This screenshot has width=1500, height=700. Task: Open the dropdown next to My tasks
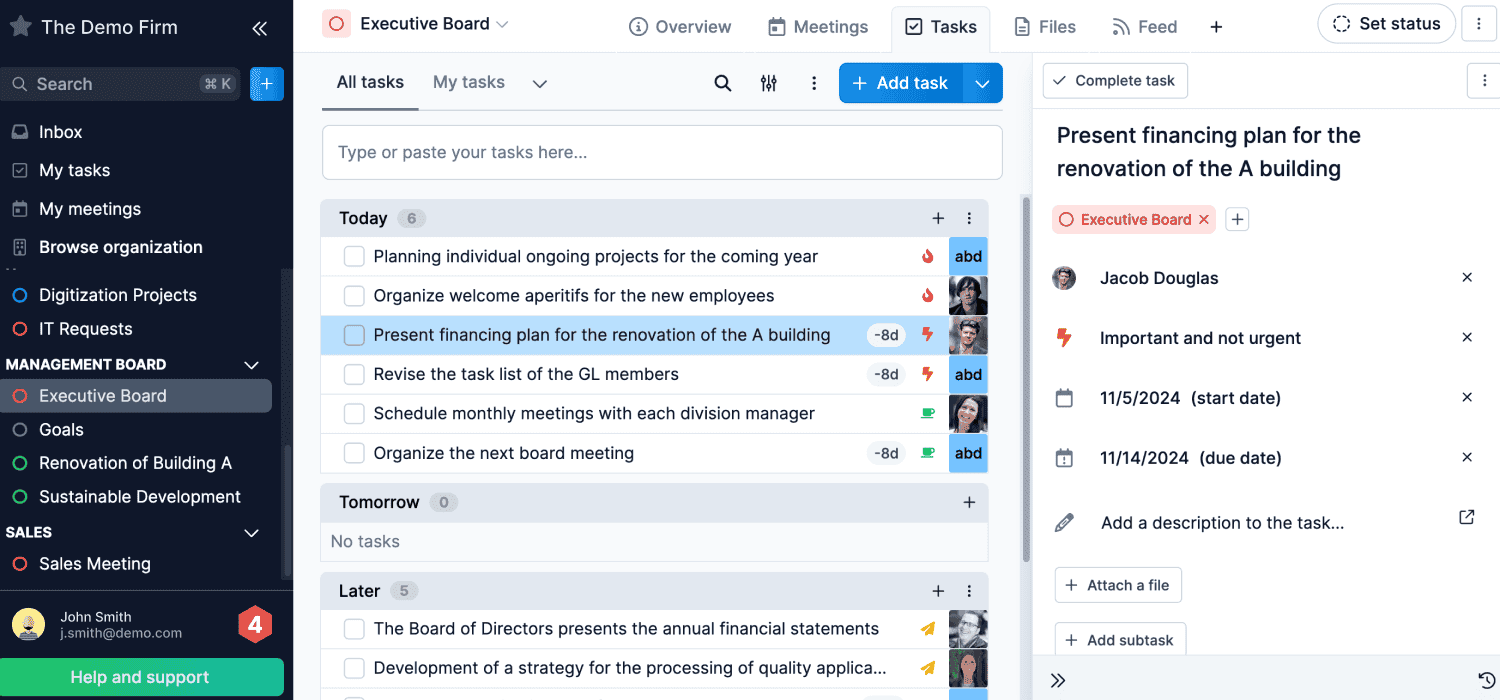(x=540, y=83)
